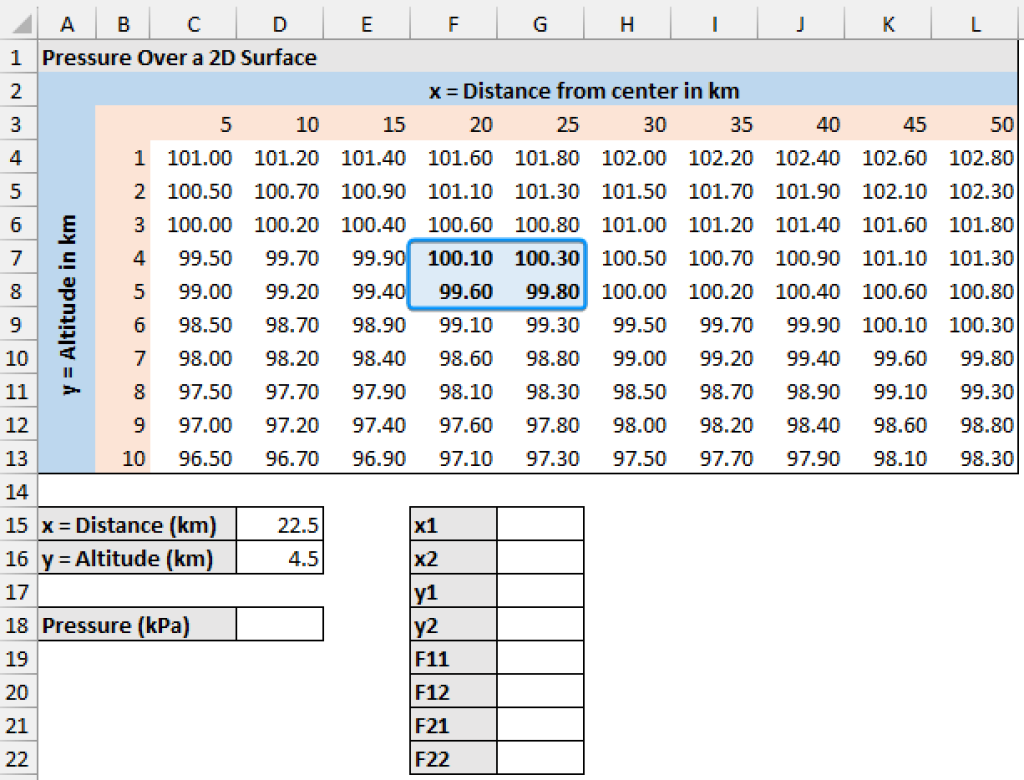Image resolution: width=1024 pixels, height=780 pixels.
Task: Select the row 7 header
Action: tap(18, 258)
